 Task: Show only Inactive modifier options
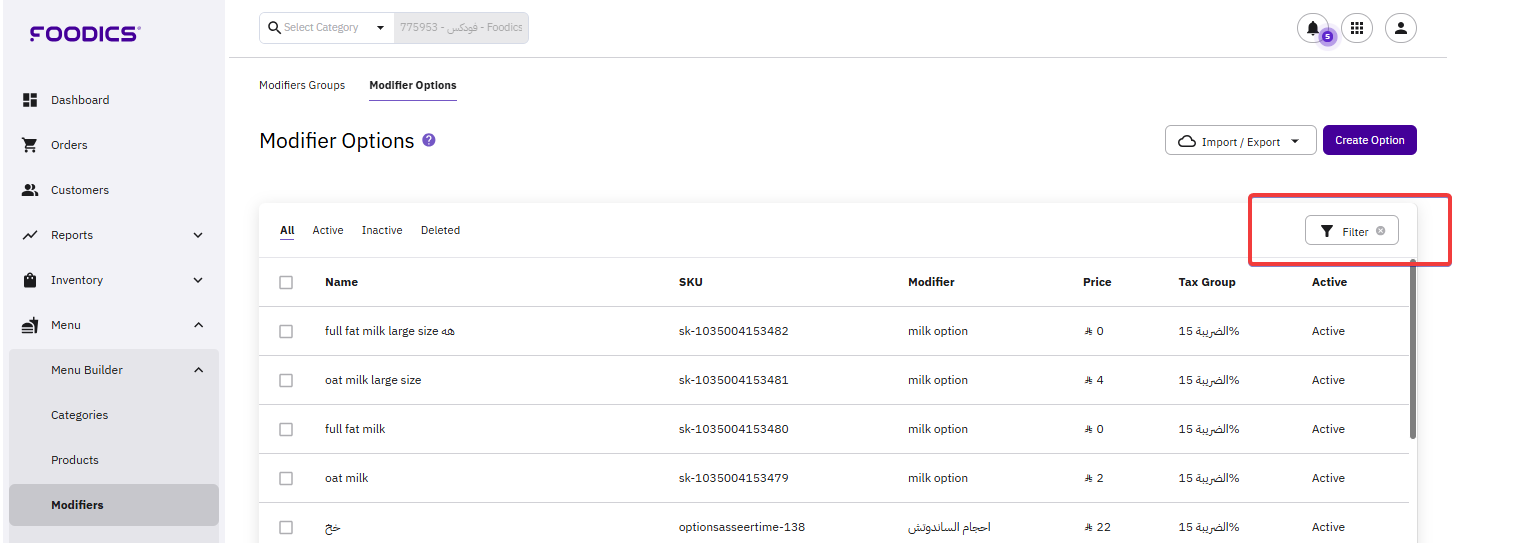click(x=382, y=230)
